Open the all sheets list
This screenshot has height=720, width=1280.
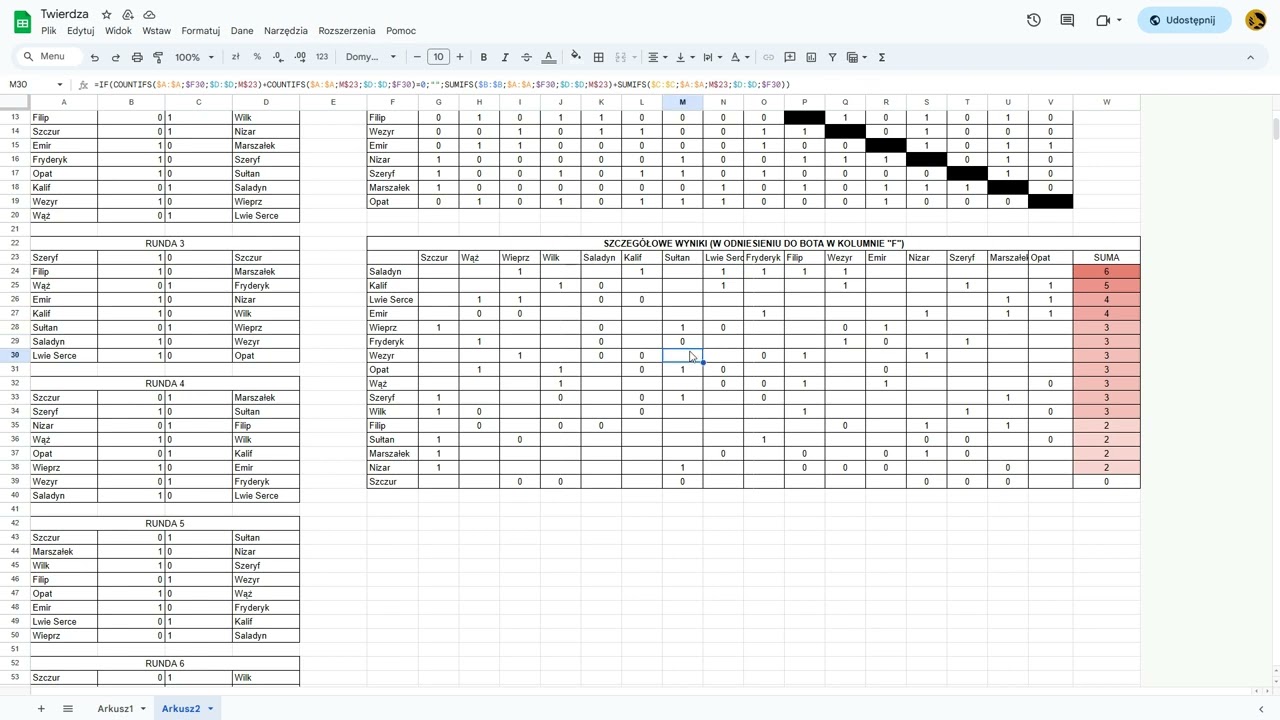tap(68, 708)
